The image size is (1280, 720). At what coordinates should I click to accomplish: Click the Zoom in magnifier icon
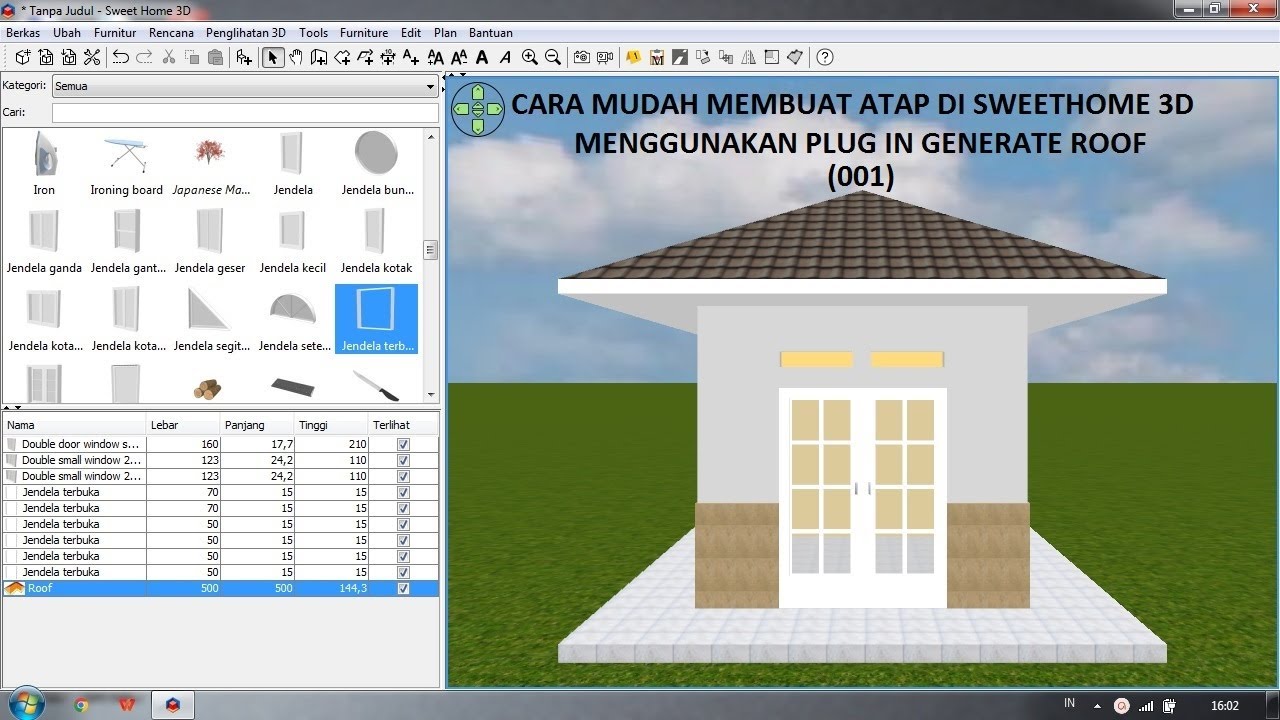point(530,57)
